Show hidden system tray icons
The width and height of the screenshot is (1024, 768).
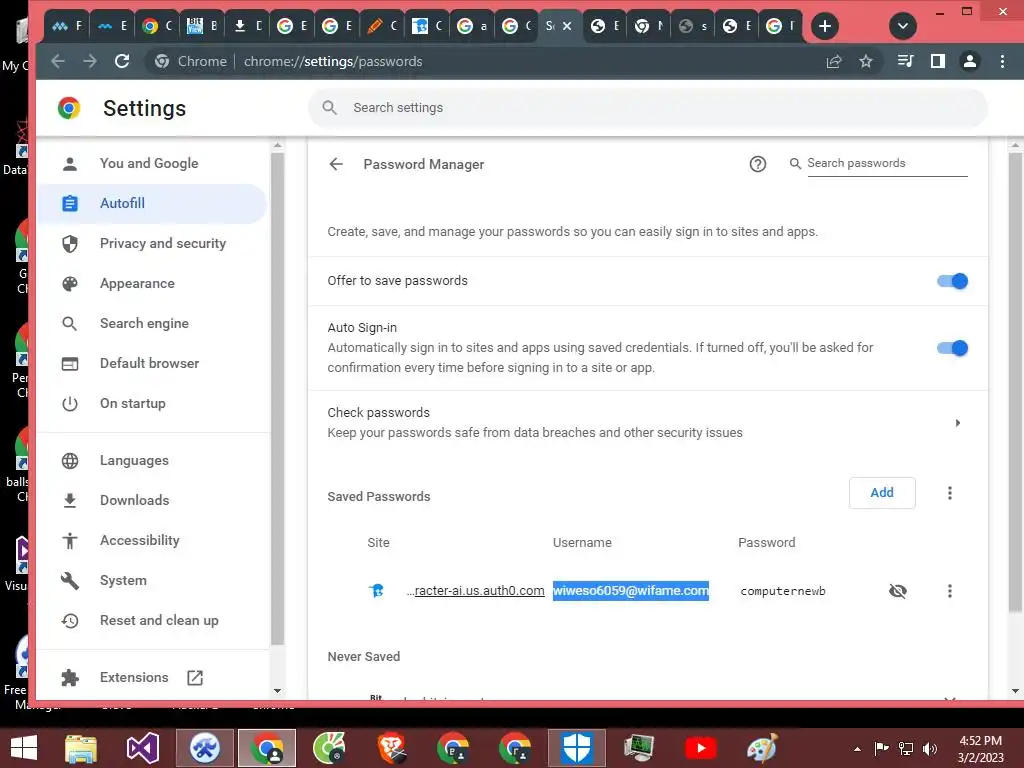[857, 749]
